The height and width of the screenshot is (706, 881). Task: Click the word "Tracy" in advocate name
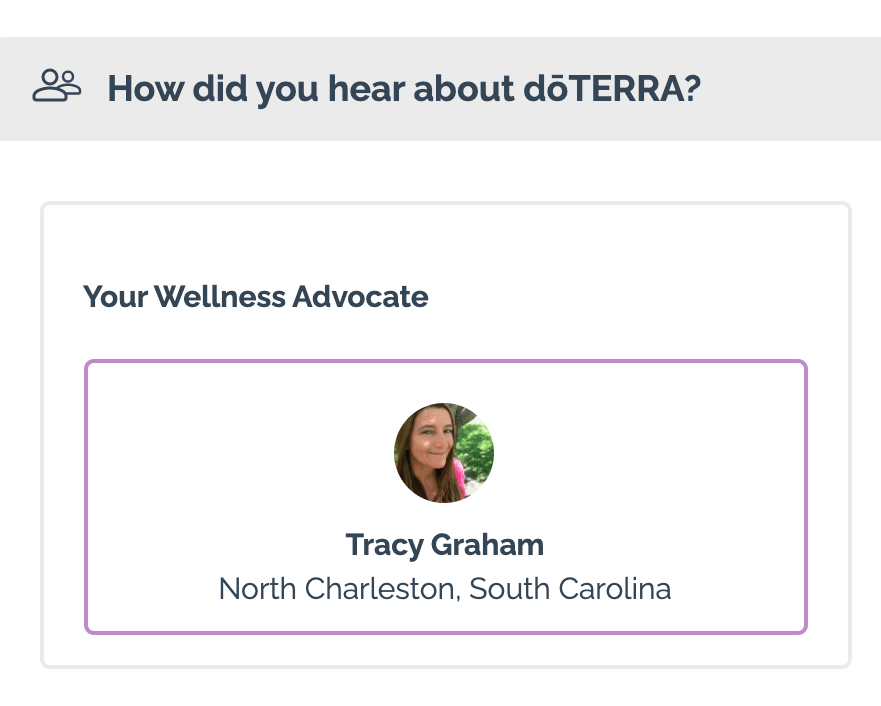pos(384,545)
